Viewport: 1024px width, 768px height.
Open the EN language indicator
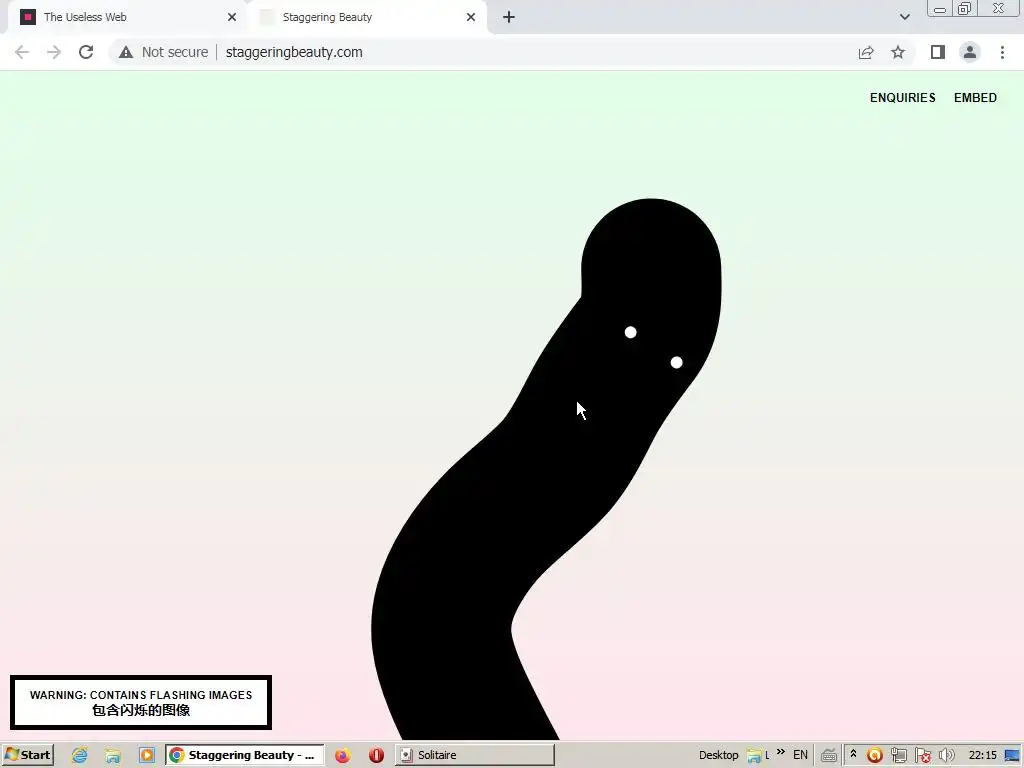800,756
